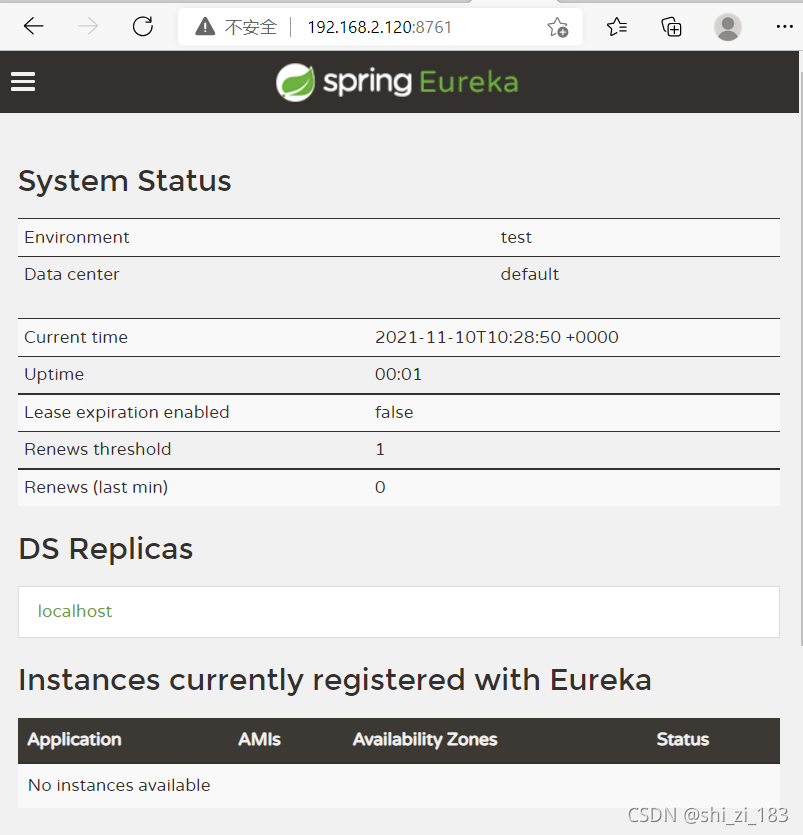
Task: Reload the Eureka page
Action: (143, 26)
